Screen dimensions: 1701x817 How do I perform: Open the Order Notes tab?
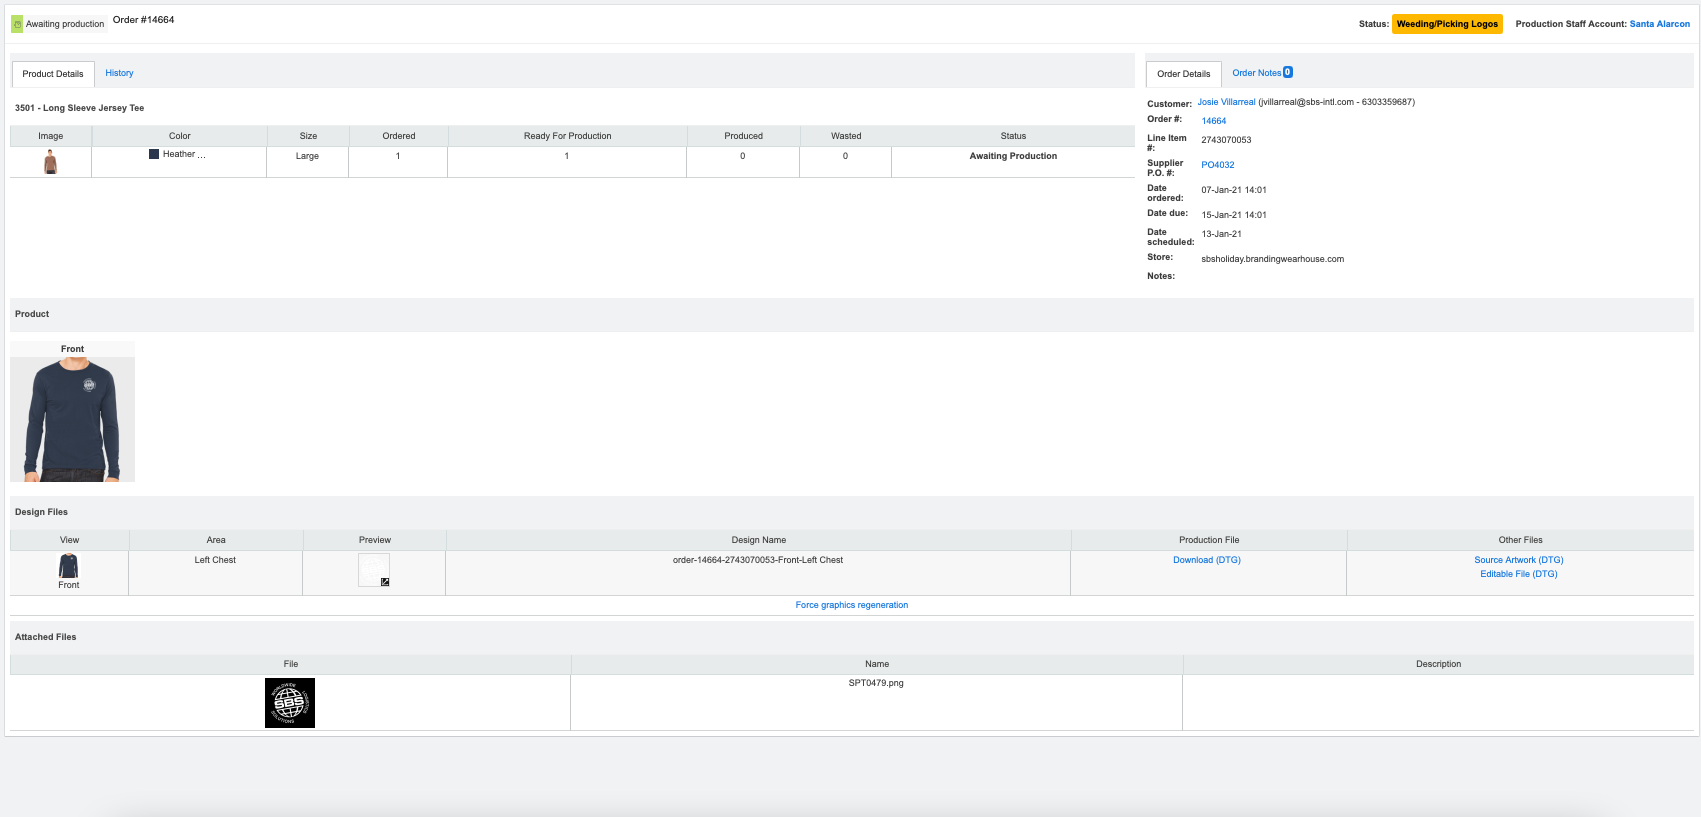point(1256,73)
